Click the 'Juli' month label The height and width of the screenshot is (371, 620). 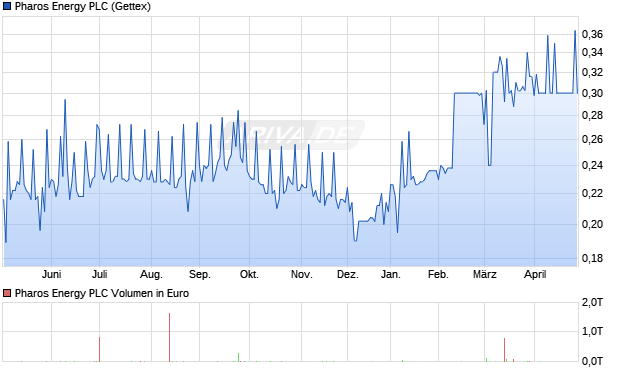pyautogui.click(x=100, y=274)
